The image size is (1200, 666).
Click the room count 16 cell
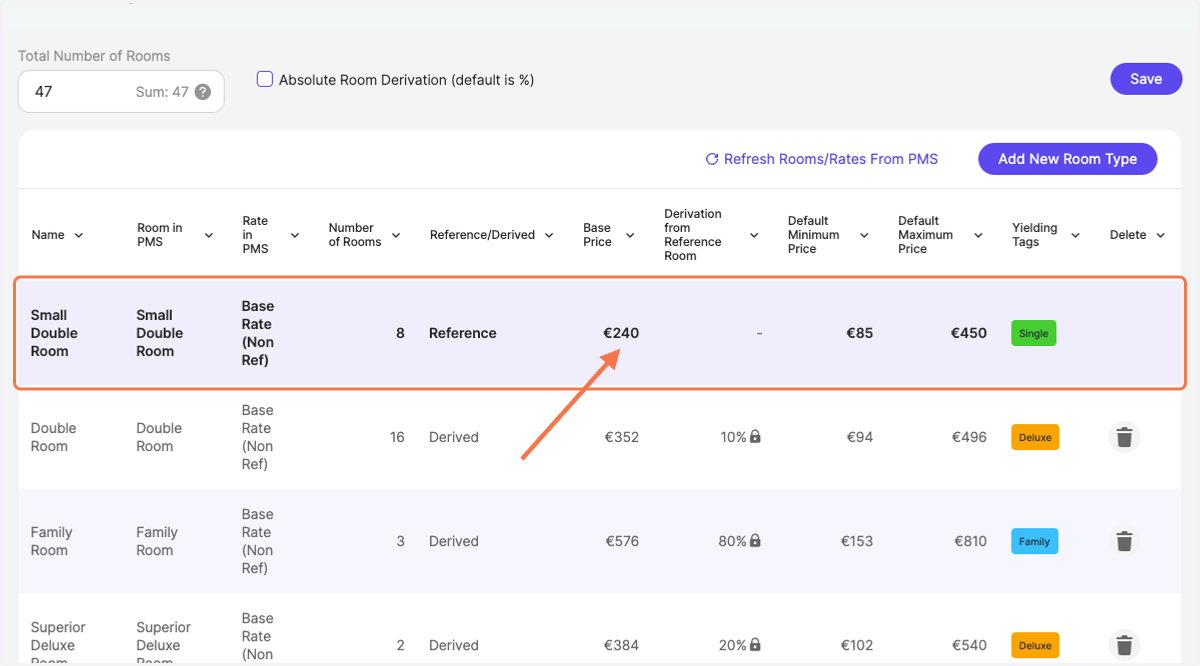397,437
